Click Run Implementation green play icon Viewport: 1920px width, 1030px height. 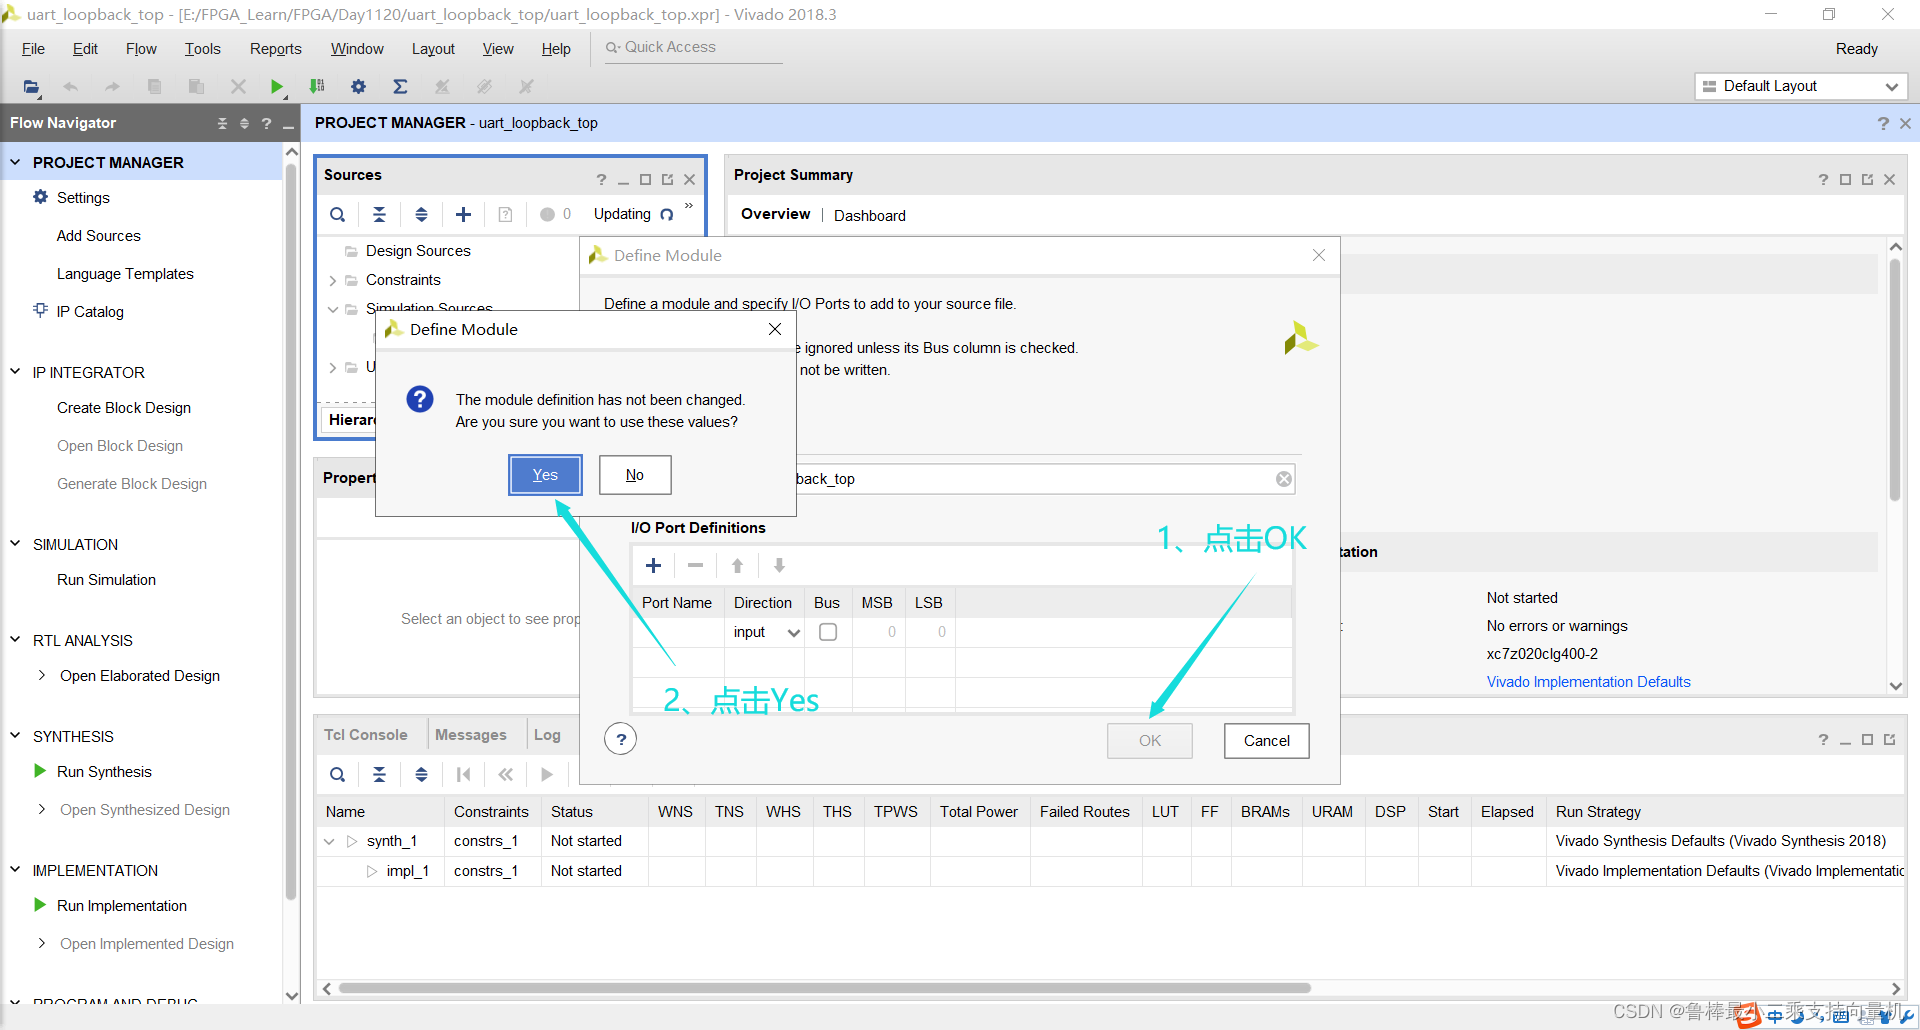(x=40, y=905)
